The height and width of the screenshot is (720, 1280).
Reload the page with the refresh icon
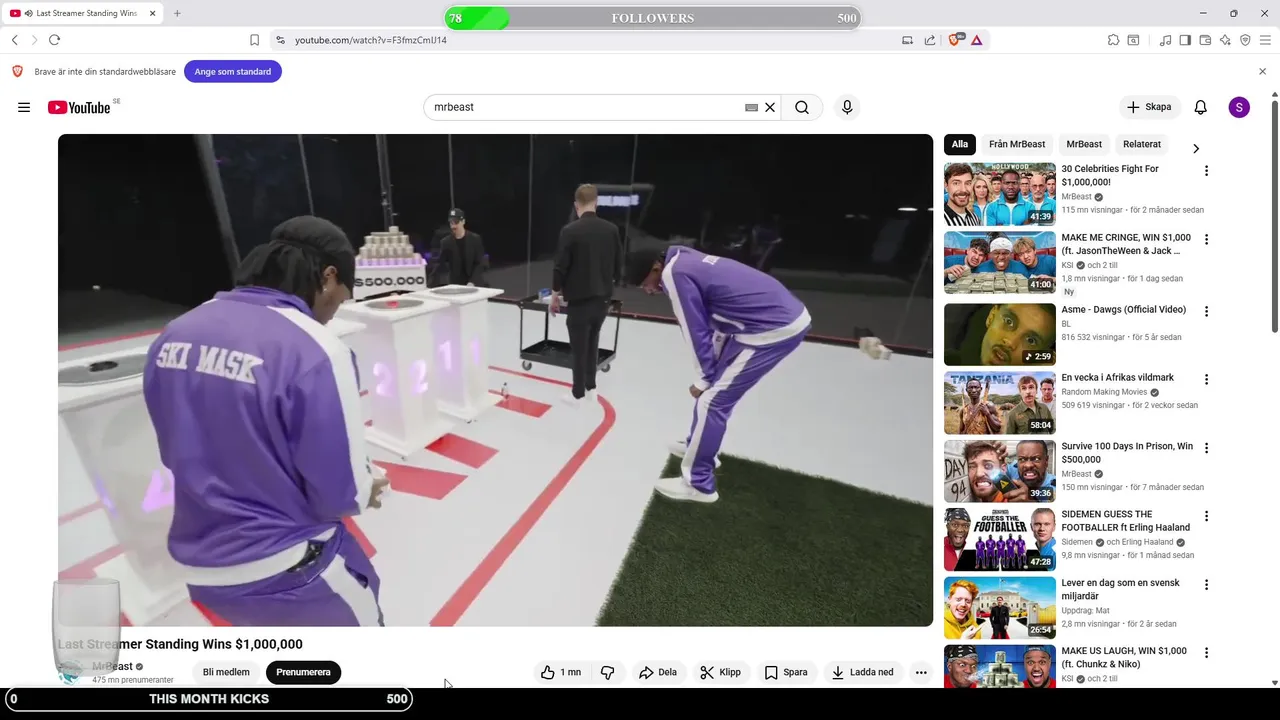point(54,40)
